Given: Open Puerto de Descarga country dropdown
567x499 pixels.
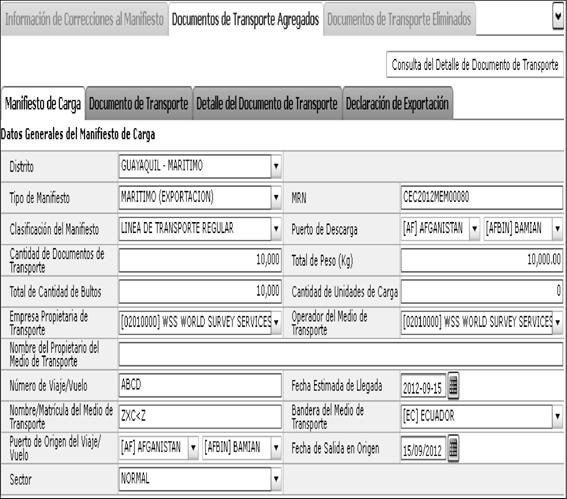Looking at the screenshot, I should [x=474, y=229].
